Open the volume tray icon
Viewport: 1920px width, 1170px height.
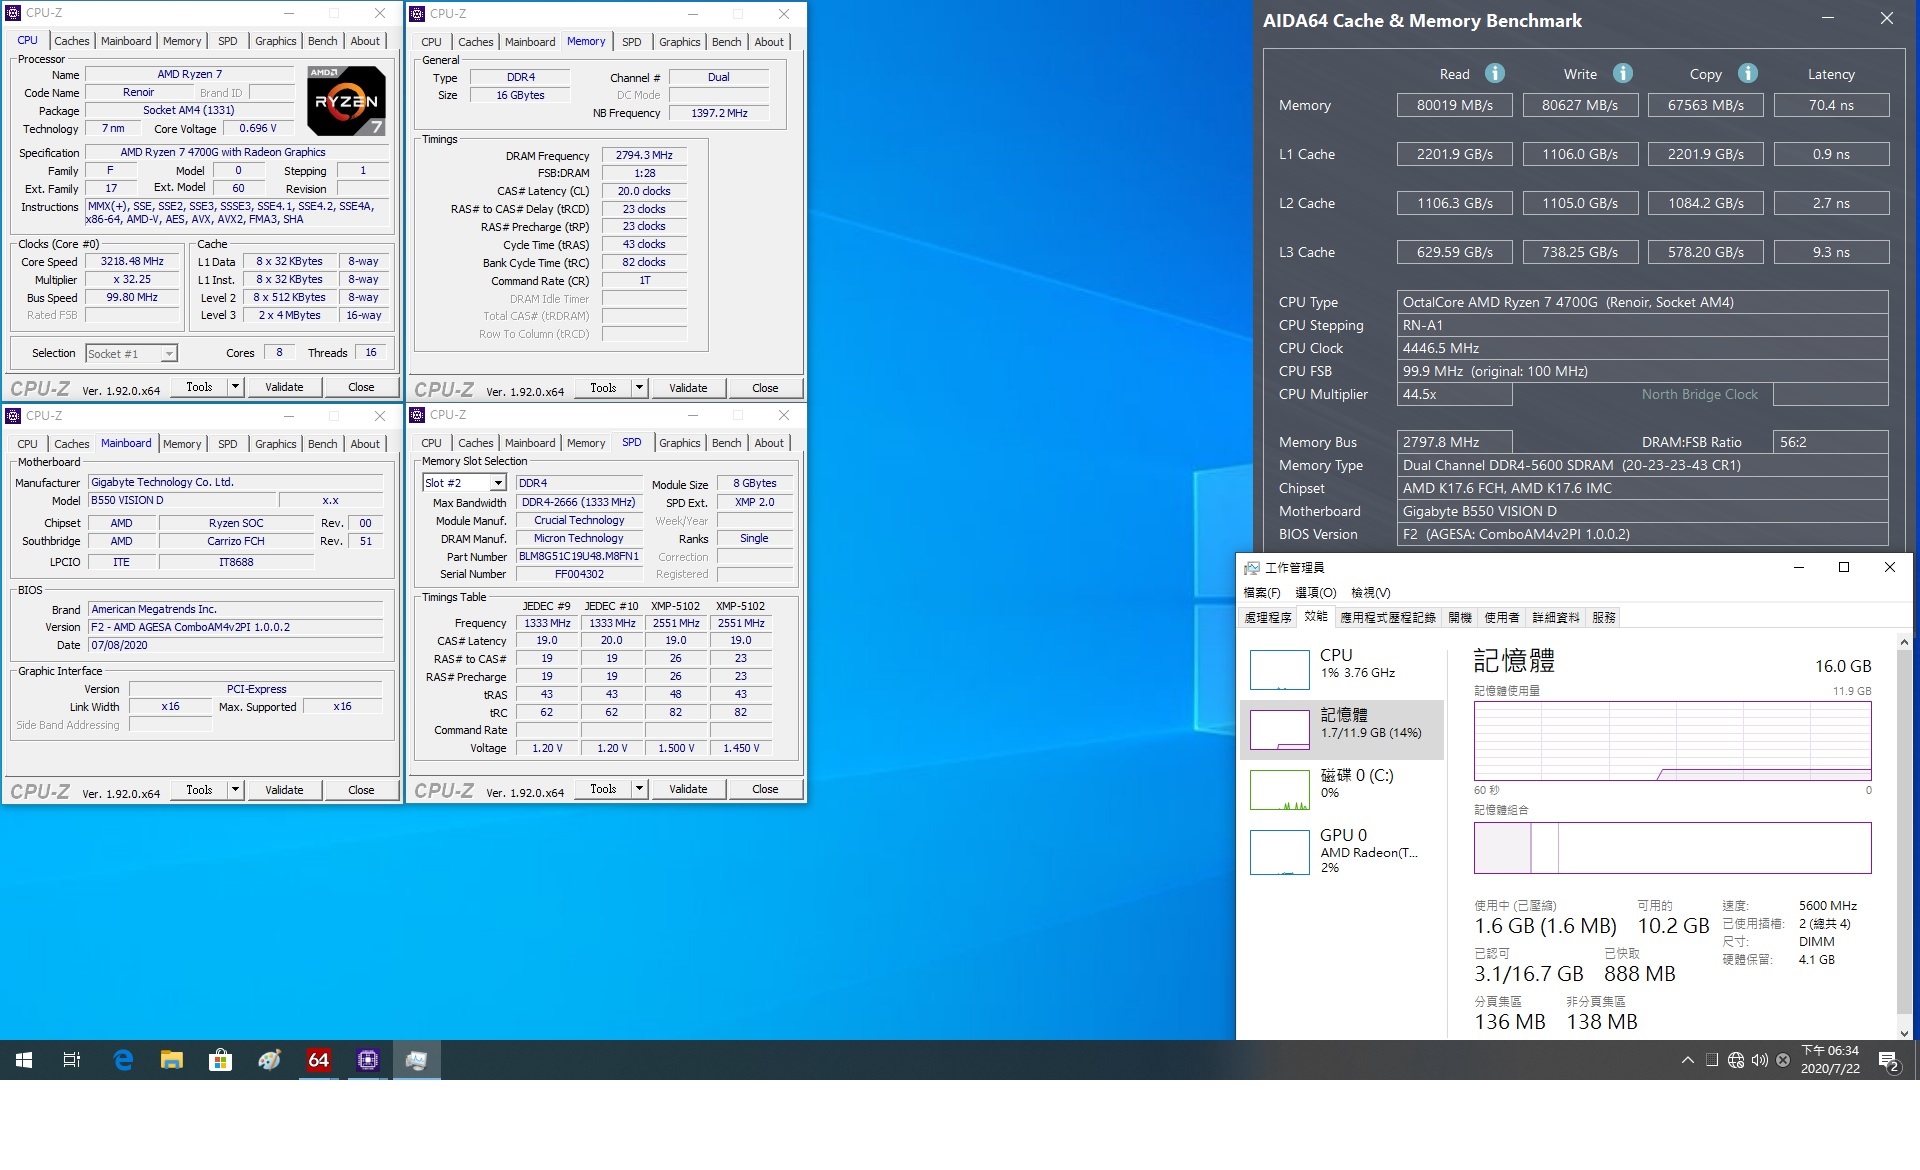pos(1760,1060)
